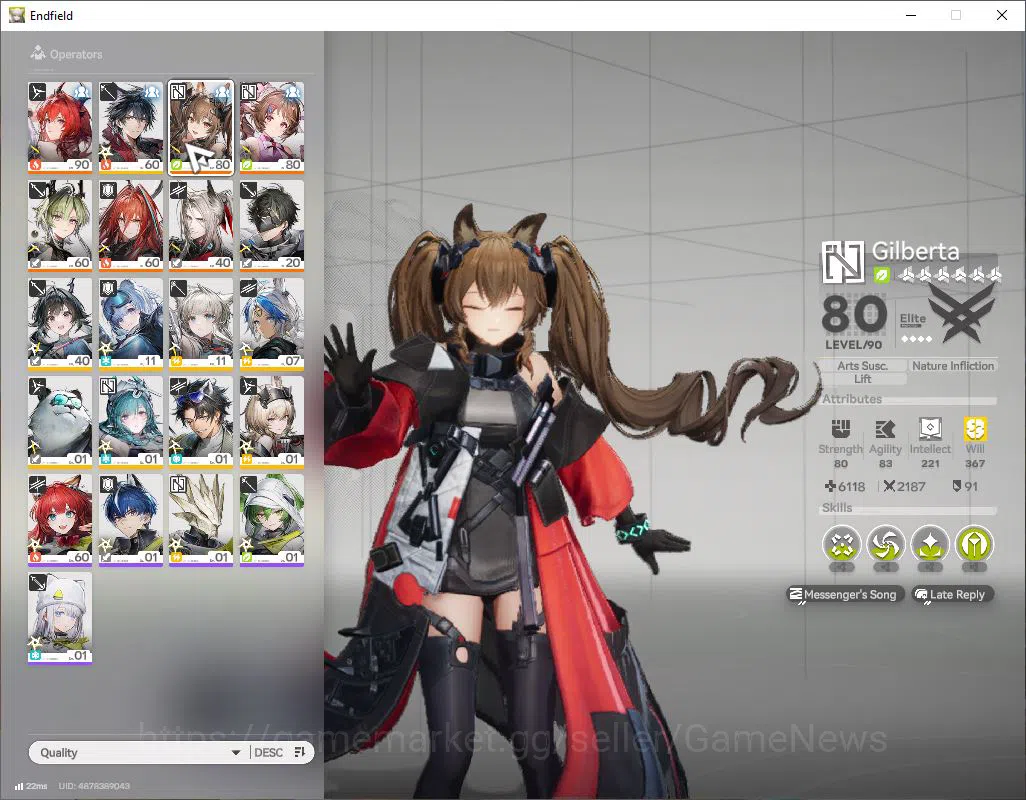This screenshot has height=800, width=1026.
Task: Select the panda operator card
Action: pyautogui.click(x=60, y=421)
